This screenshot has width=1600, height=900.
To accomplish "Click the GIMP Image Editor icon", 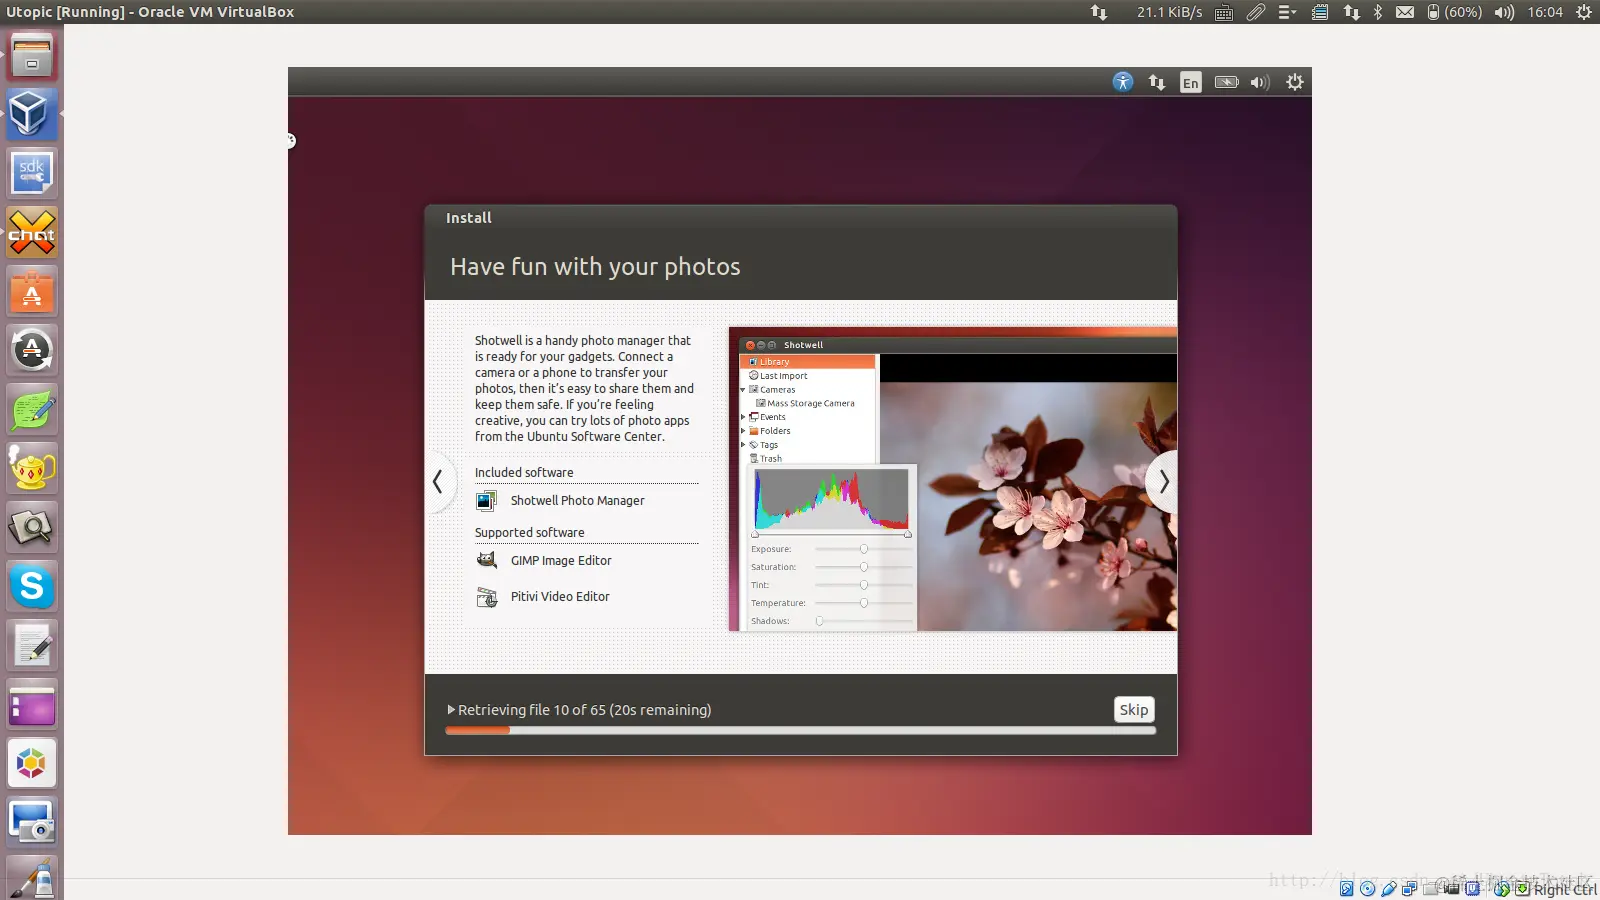I will (487, 560).
